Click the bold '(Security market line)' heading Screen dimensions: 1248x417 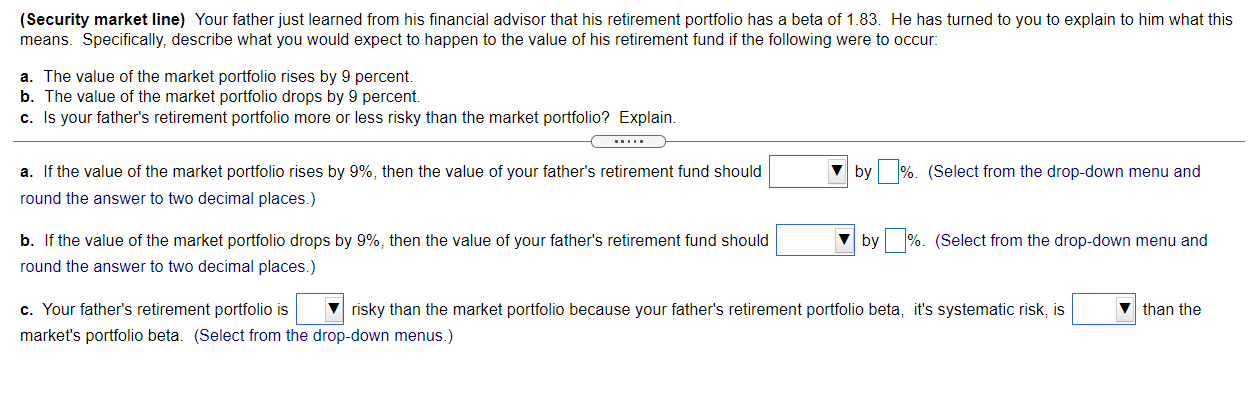click(x=103, y=20)
